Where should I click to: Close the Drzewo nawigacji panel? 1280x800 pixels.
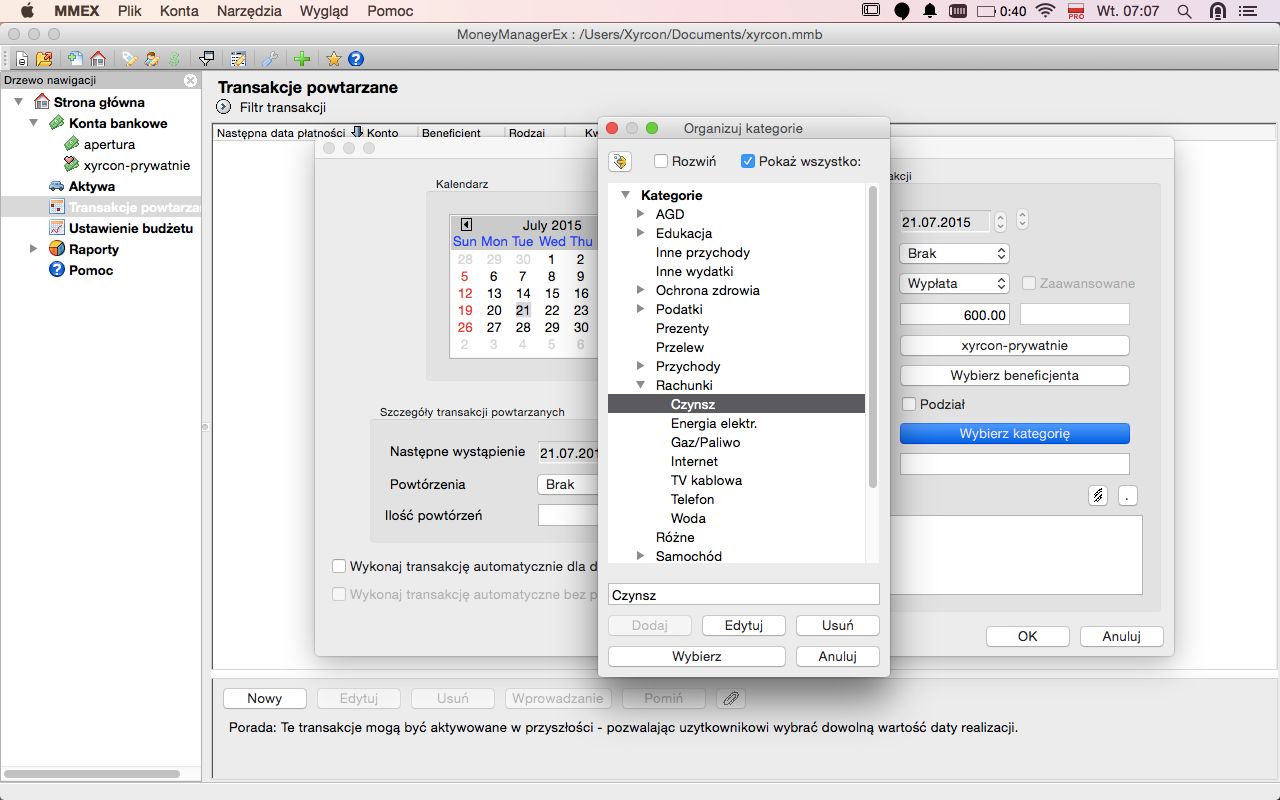click(190, 80)
